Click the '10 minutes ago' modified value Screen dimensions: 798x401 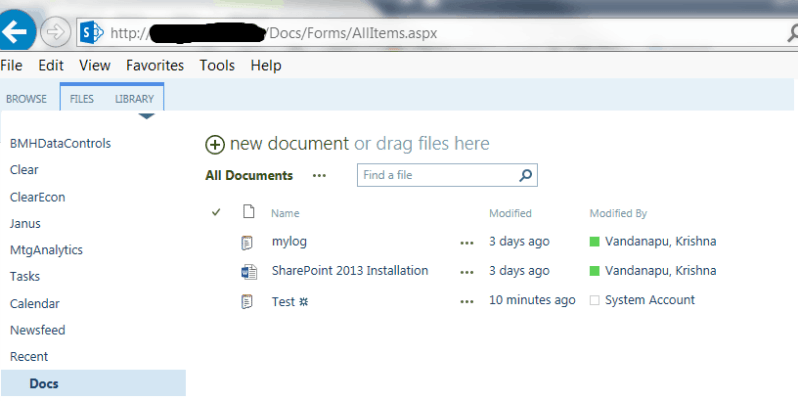coord(532,300)
